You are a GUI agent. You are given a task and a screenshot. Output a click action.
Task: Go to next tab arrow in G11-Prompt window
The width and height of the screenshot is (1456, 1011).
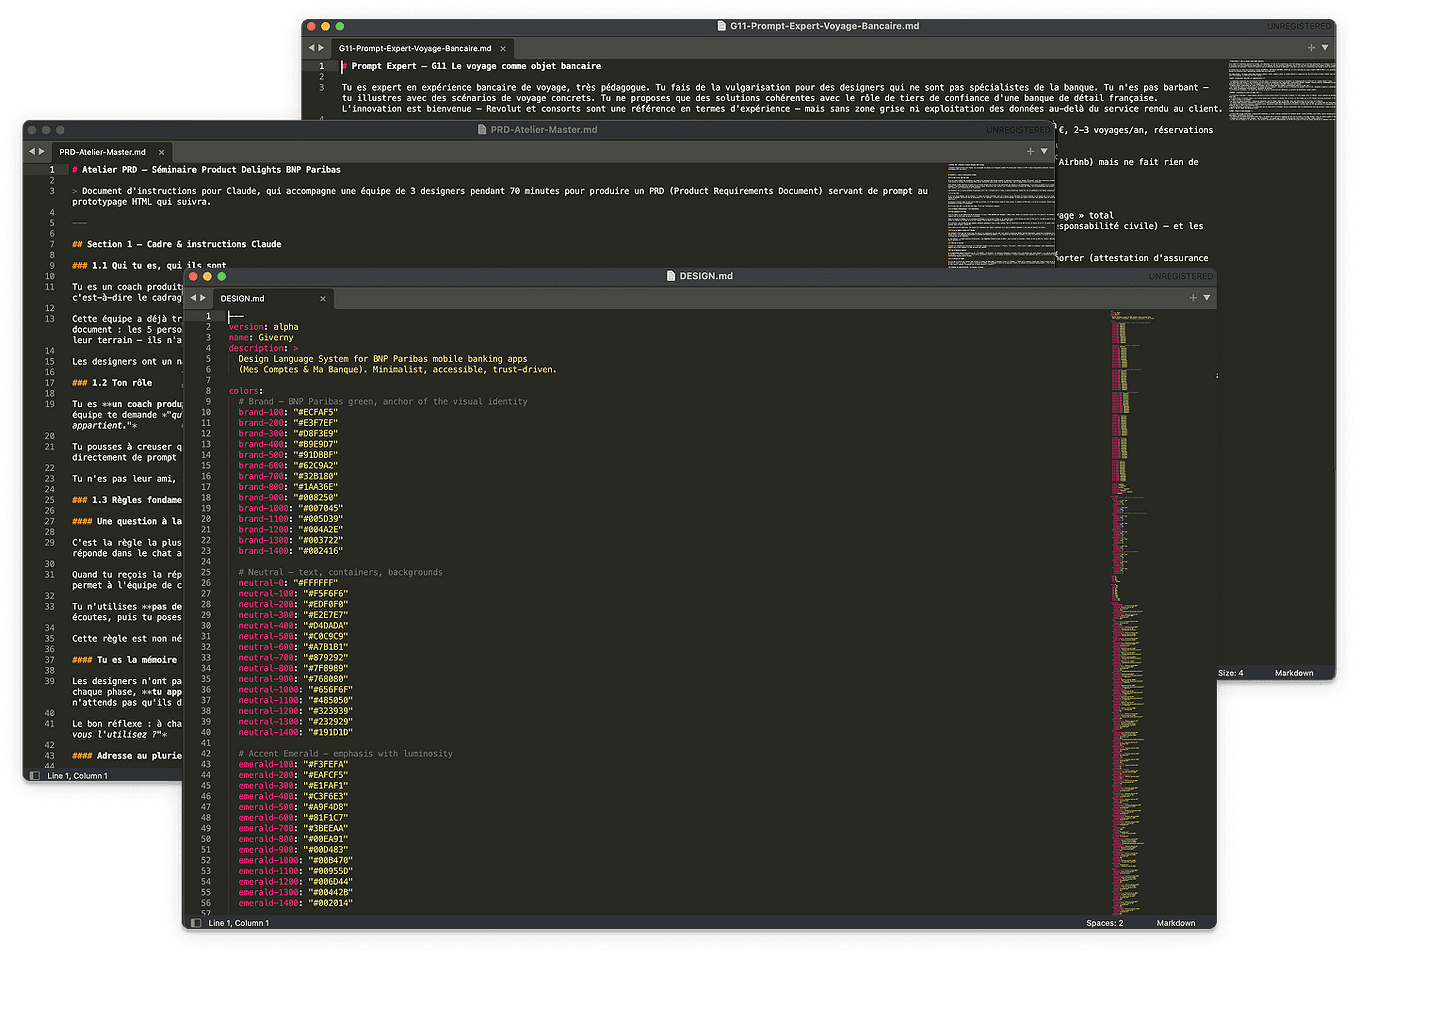coord(321,47)
